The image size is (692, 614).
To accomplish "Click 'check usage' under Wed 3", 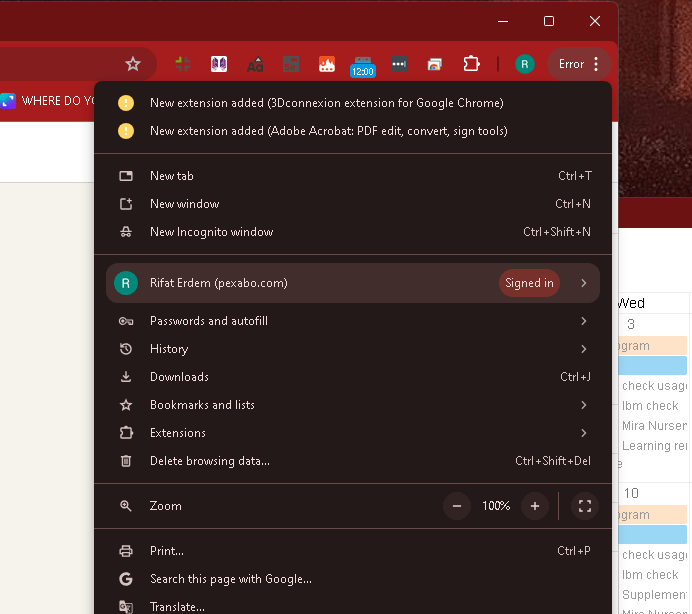I will (654, 386).
